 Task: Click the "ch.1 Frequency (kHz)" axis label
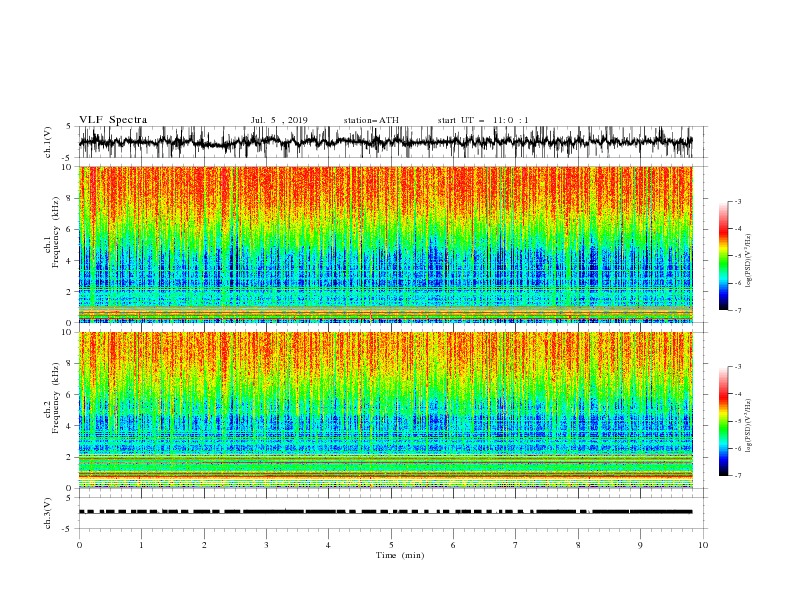pyautogui.click(x=52, y=232)
